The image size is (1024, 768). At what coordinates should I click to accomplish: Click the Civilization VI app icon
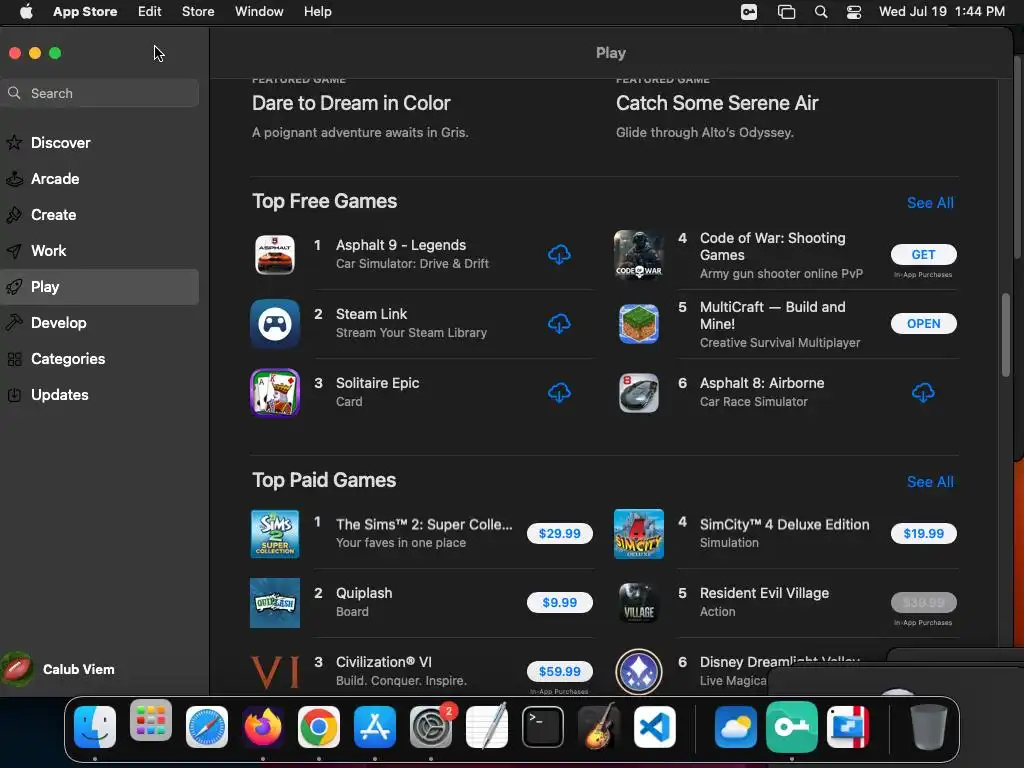pyautogui.click(x=275, y=671)
